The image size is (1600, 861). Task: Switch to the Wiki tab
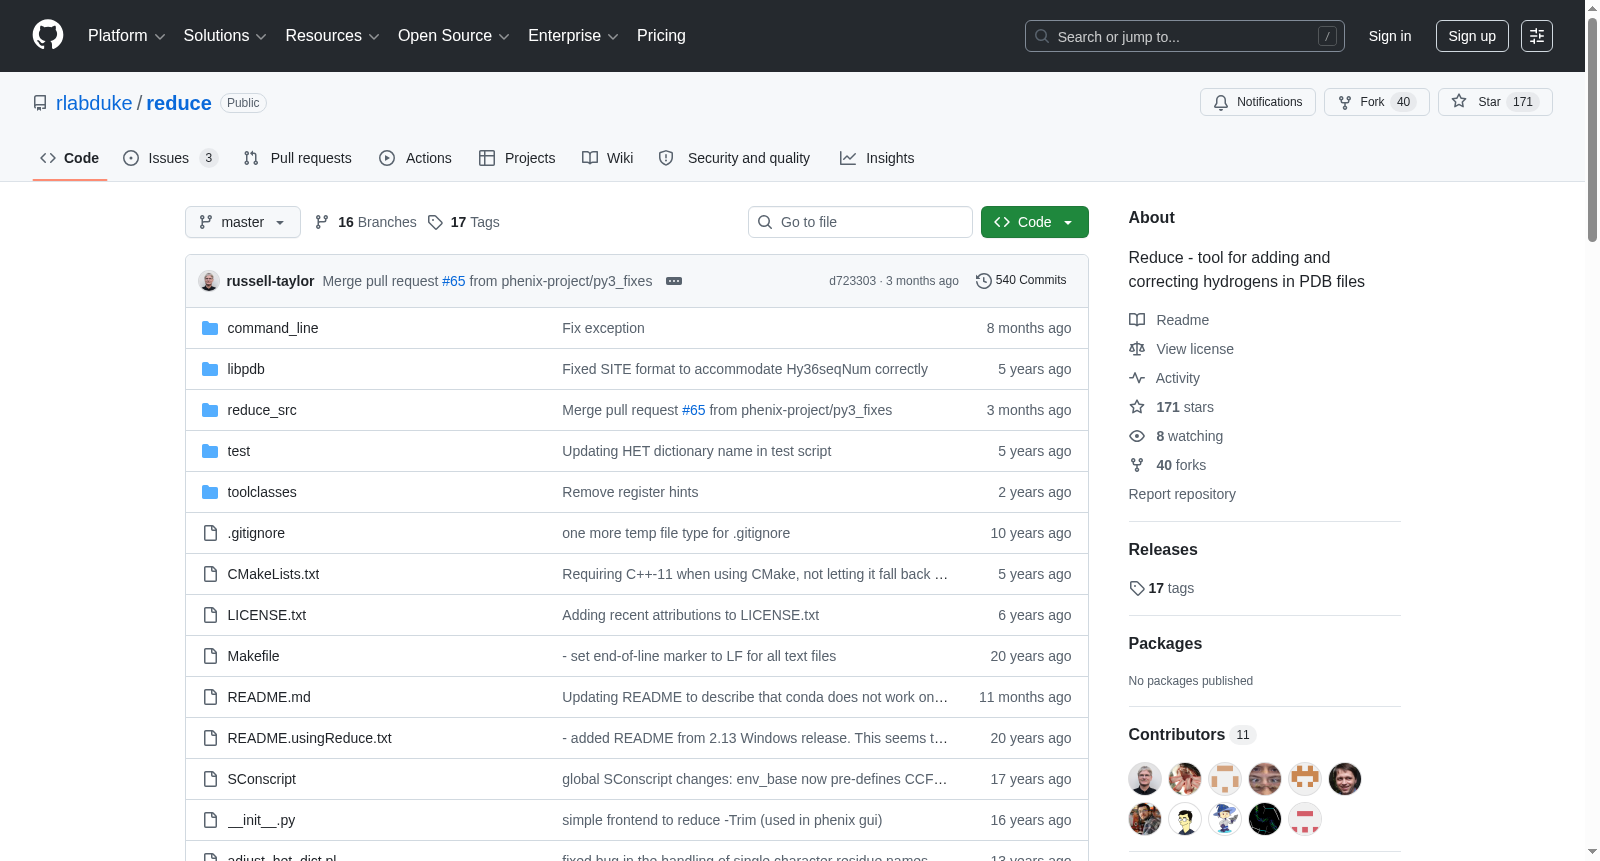tap(608, 158)
